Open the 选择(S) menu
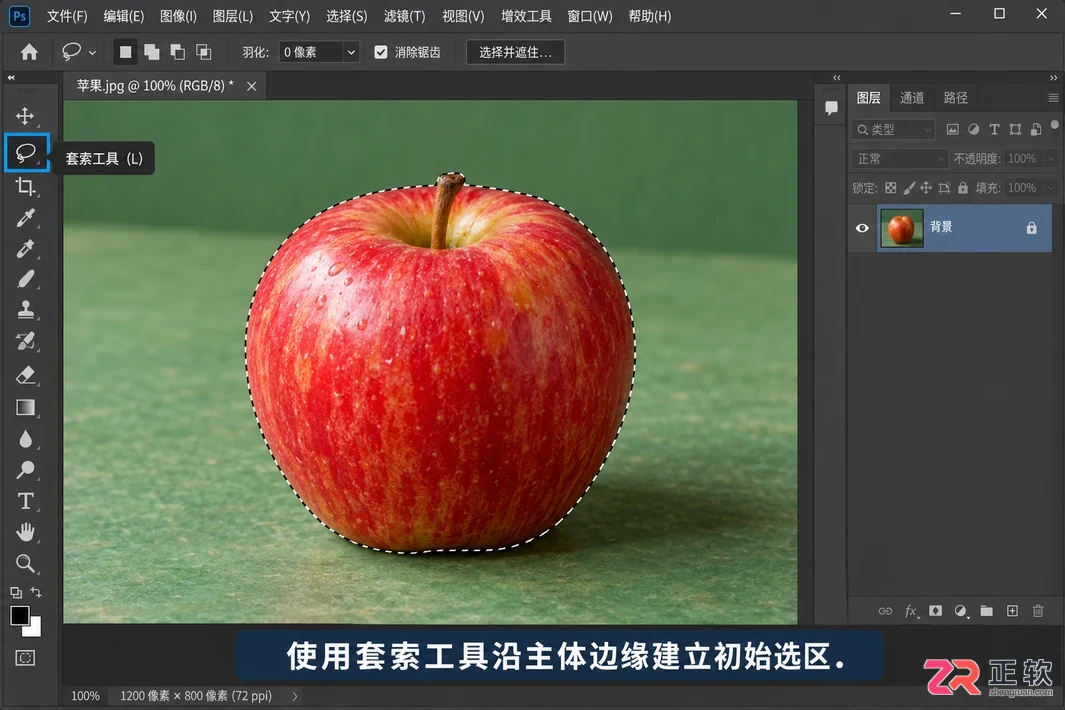This screenshot has width=1065, height=710. point(346,16)
